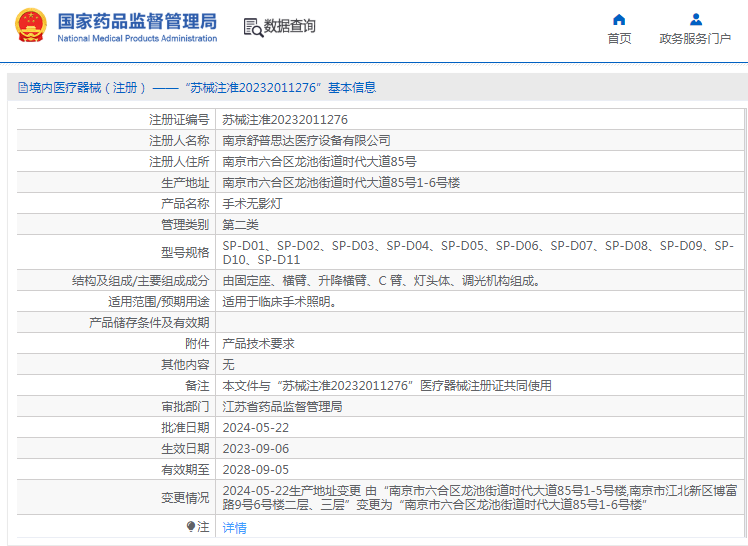Click the 批准日期 row label

coord(185,428)
